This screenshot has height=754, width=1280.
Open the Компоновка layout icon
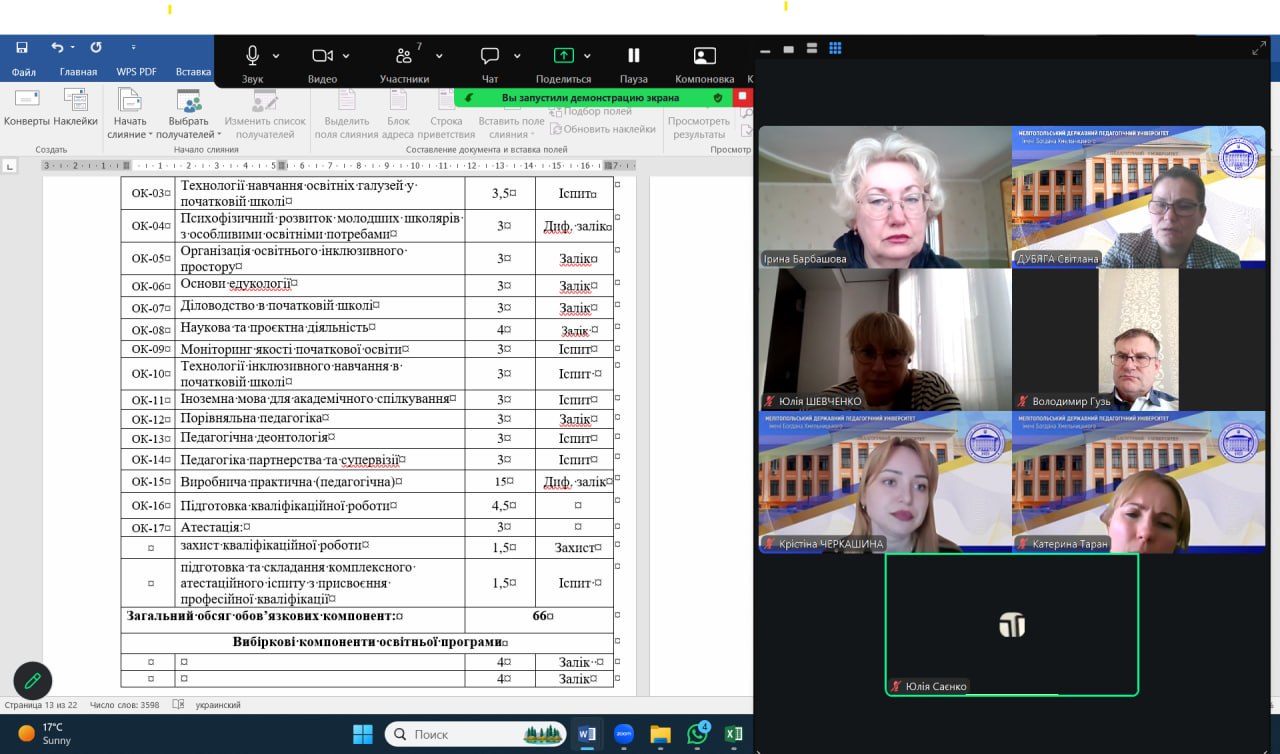point(704,56)
